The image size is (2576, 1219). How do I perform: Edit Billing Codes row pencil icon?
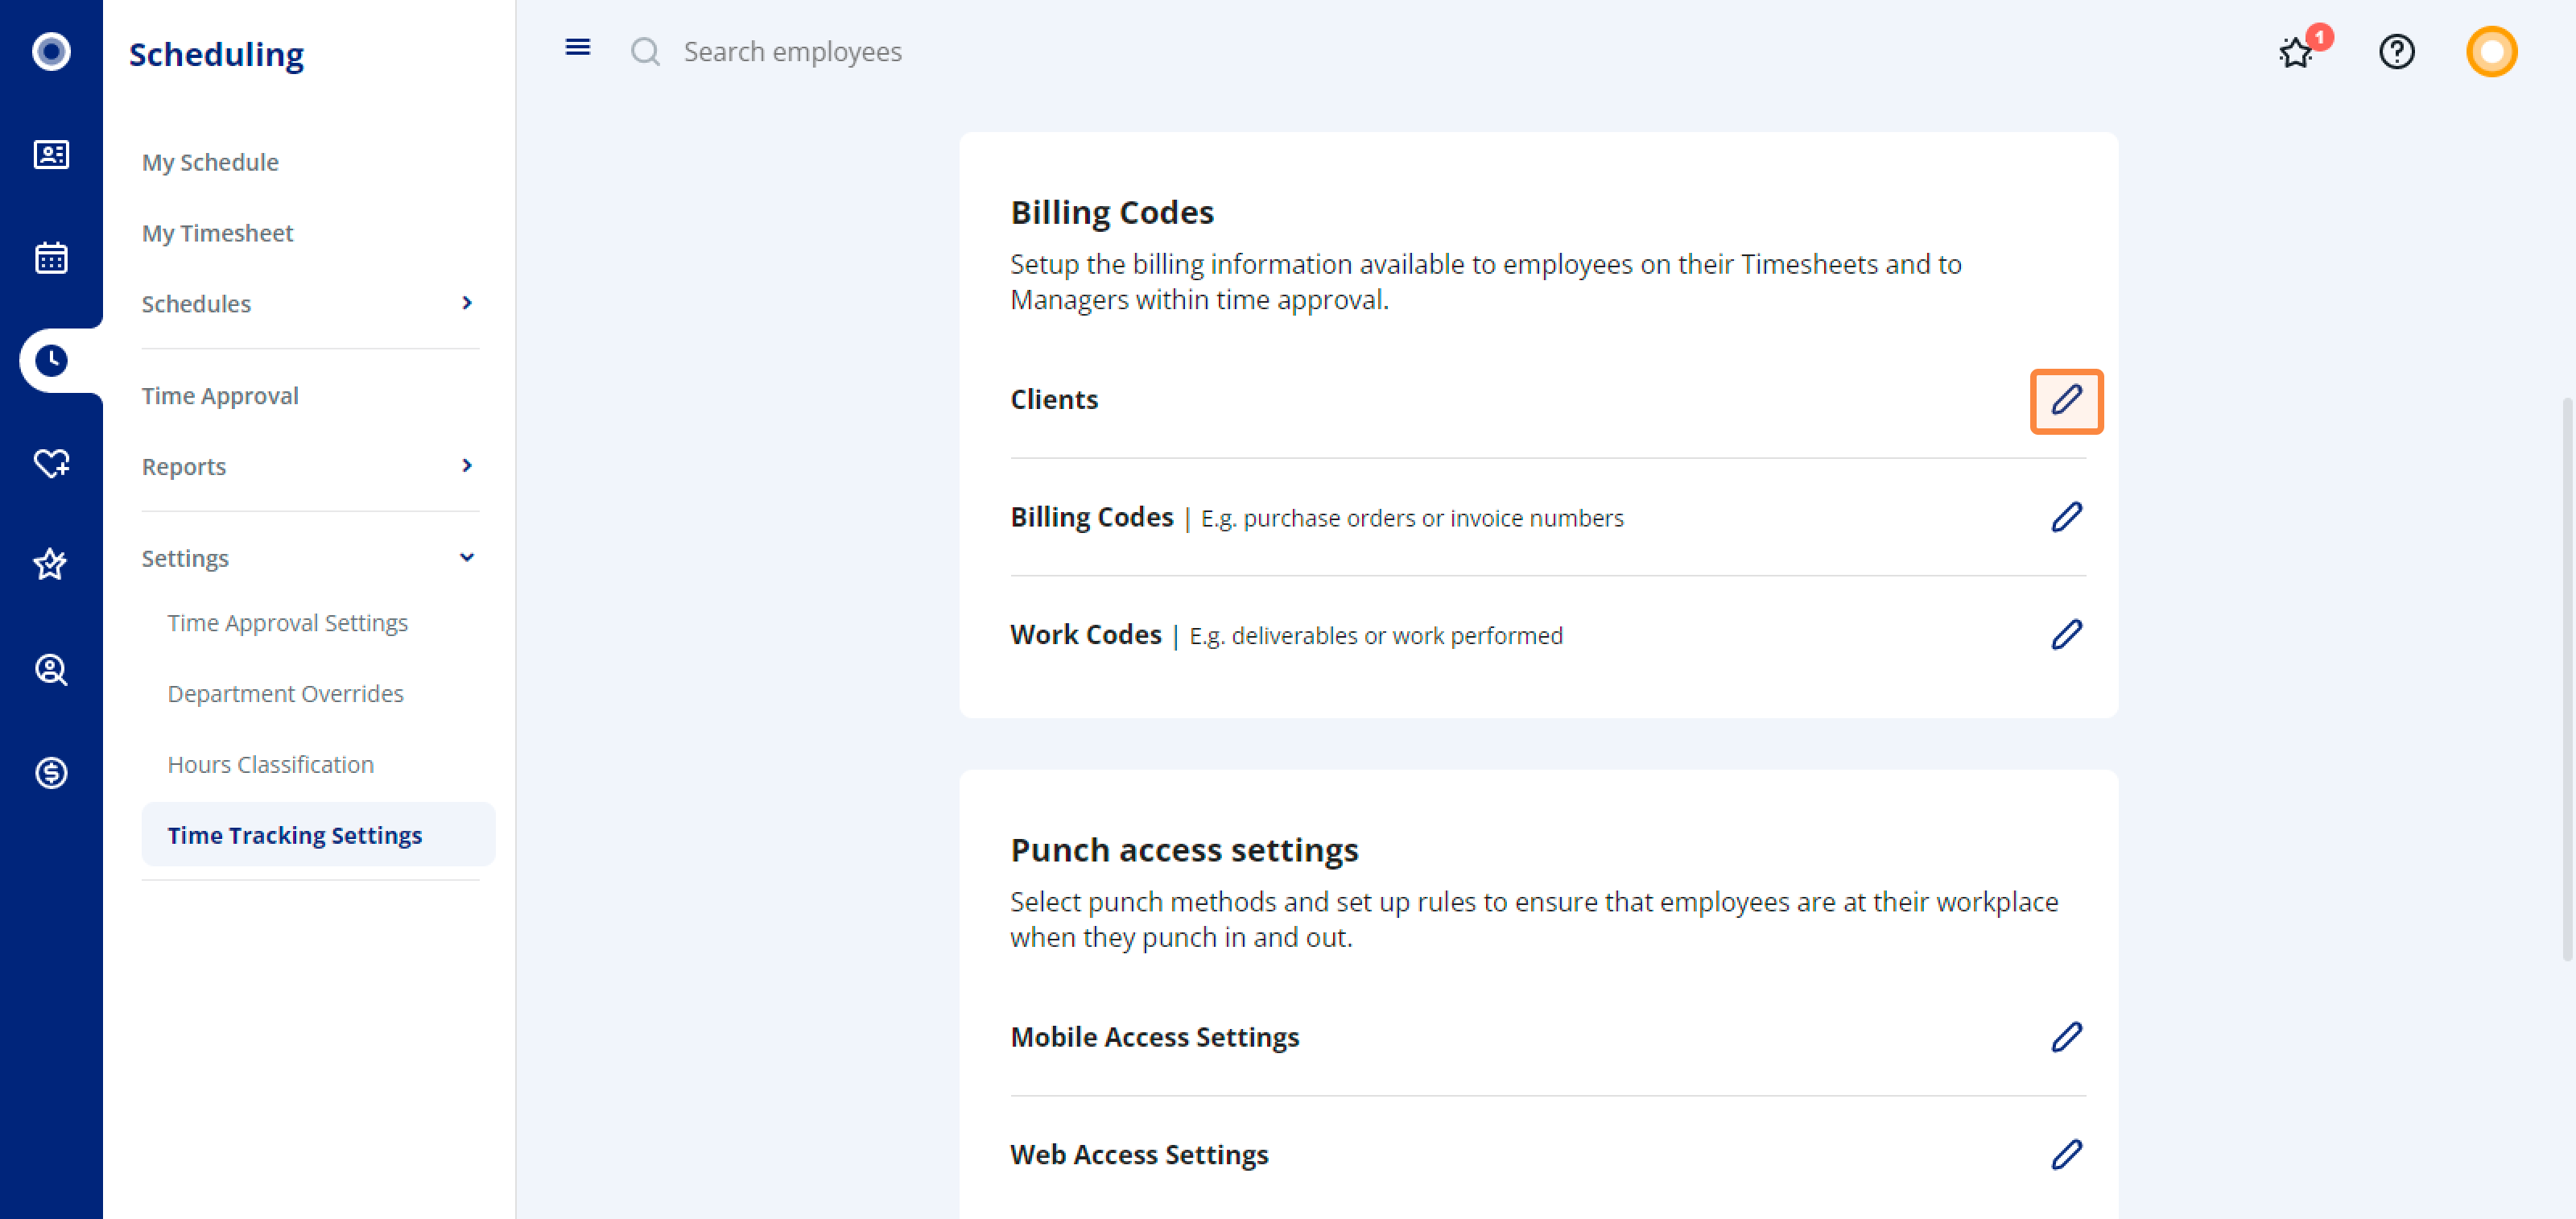2066,517
